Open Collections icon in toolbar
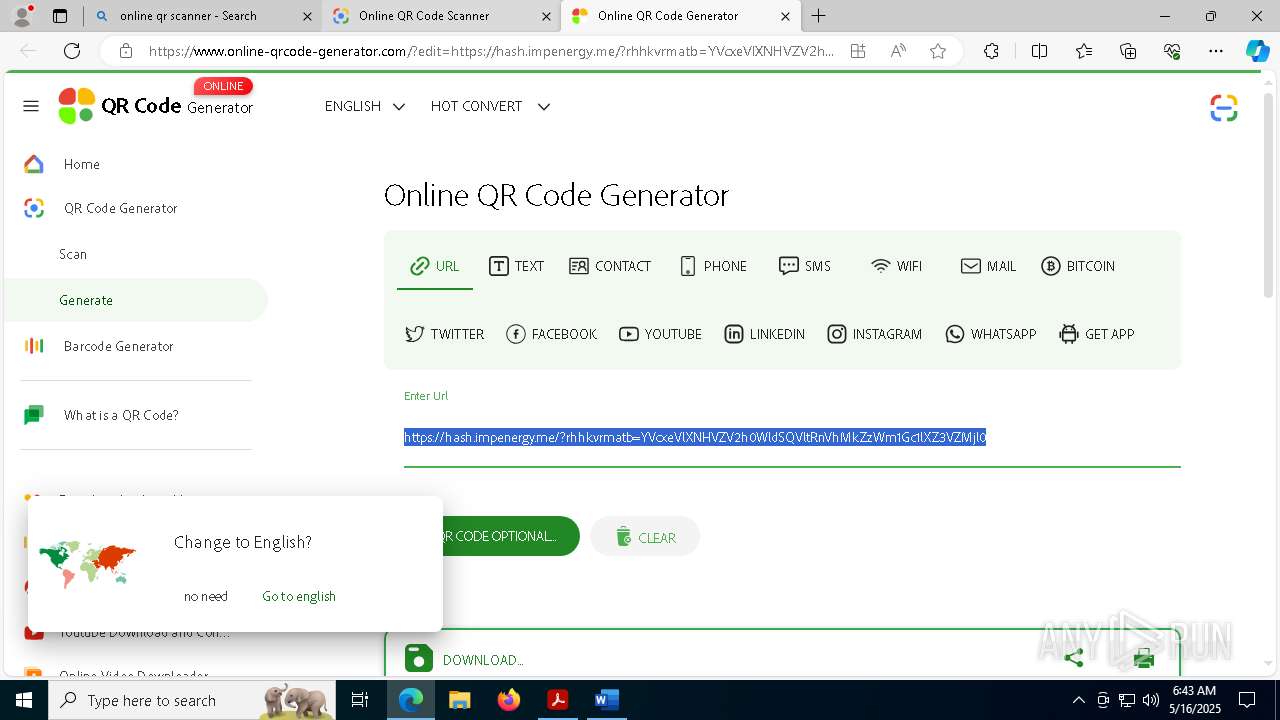 (1128, 51)
